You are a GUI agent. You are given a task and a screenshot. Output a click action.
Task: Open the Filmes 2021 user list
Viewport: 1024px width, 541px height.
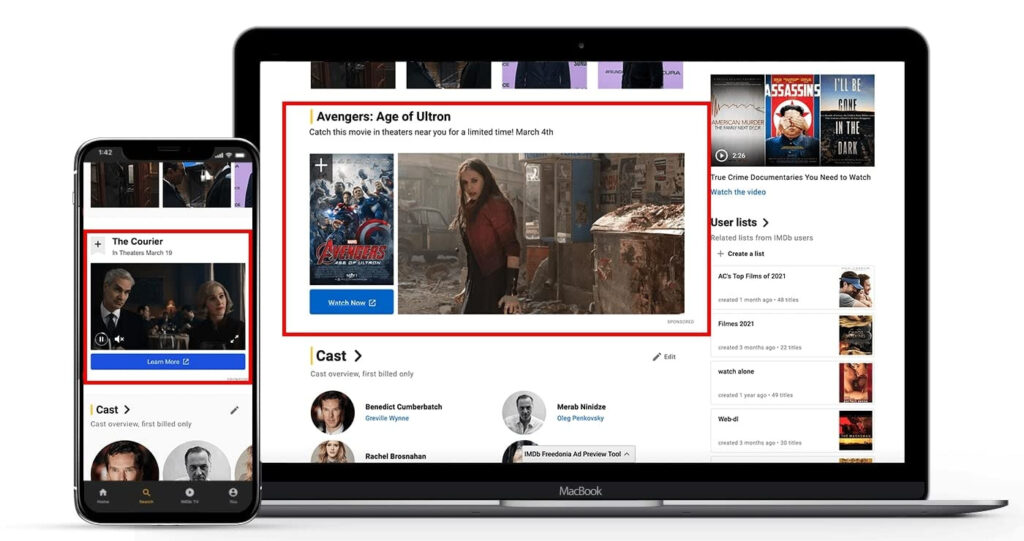(792, 335)
